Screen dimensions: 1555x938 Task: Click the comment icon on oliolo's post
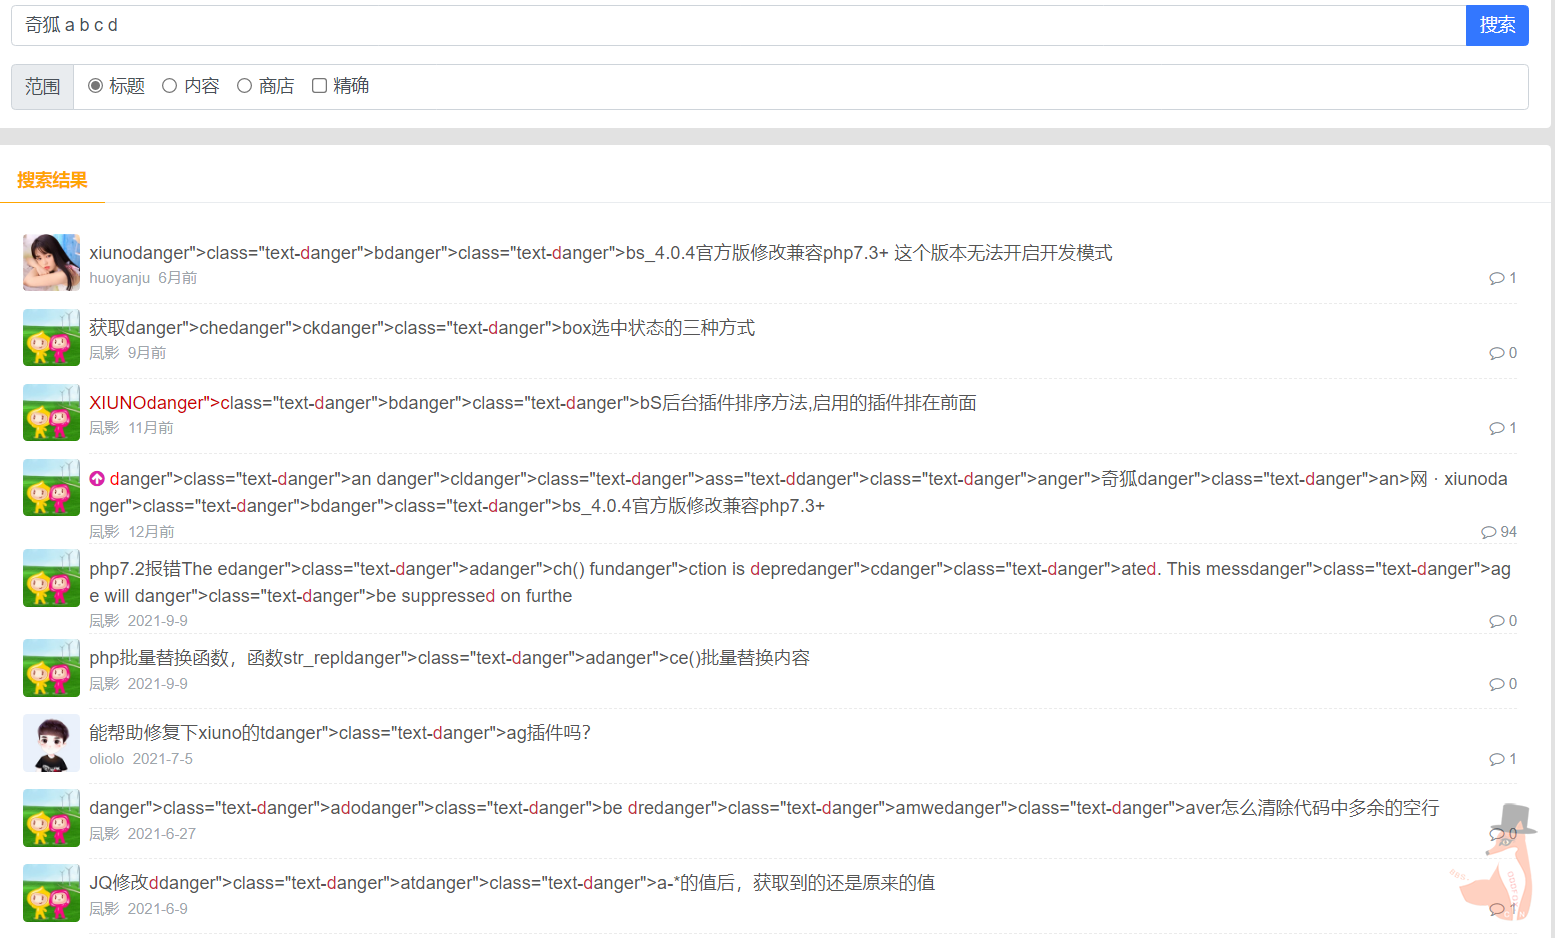(x=1496, y=759)
